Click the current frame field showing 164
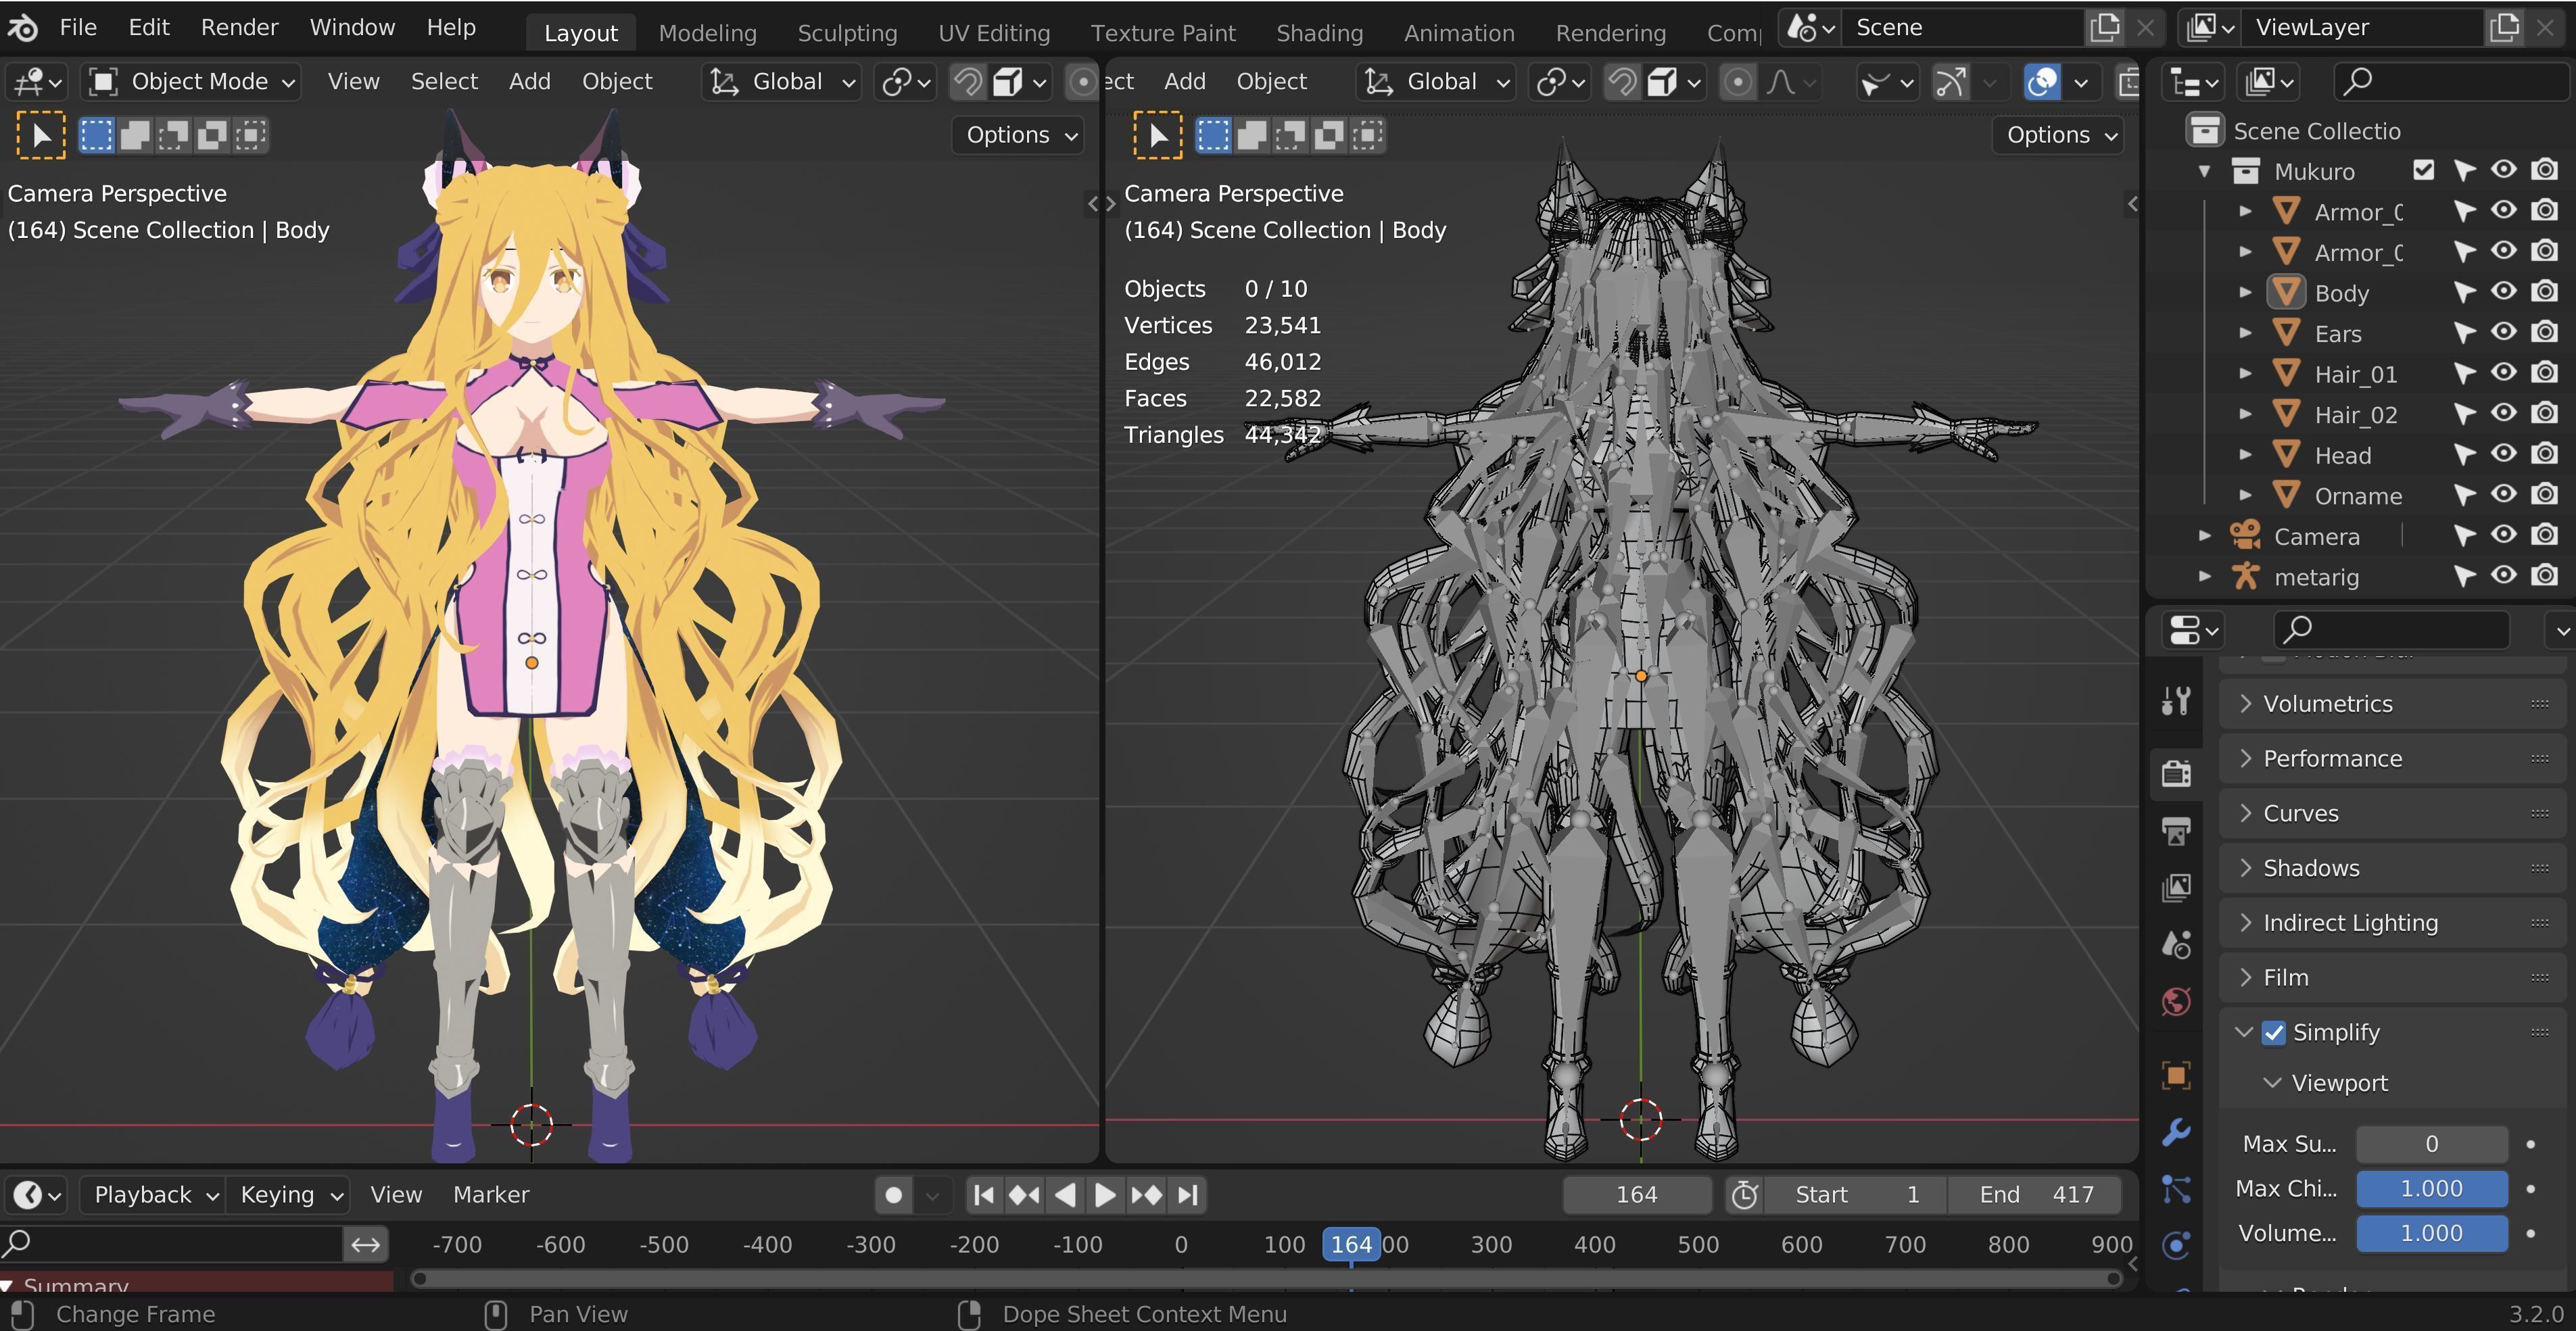 (x=1637, y=1195)
